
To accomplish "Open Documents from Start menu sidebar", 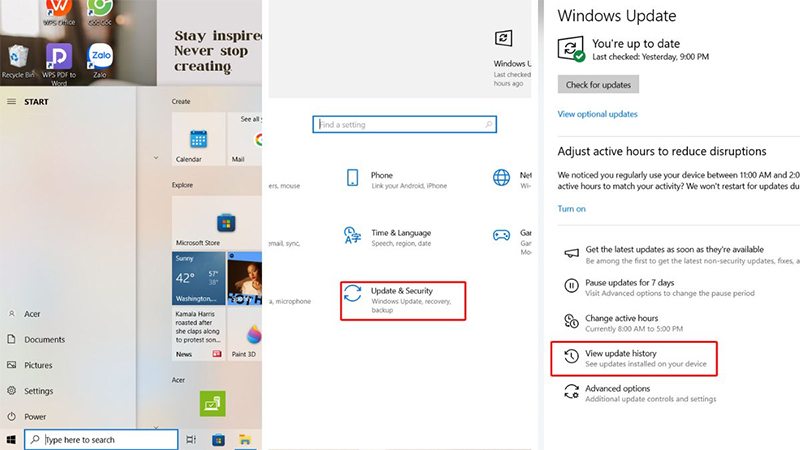I will click(x=44, y=339).
